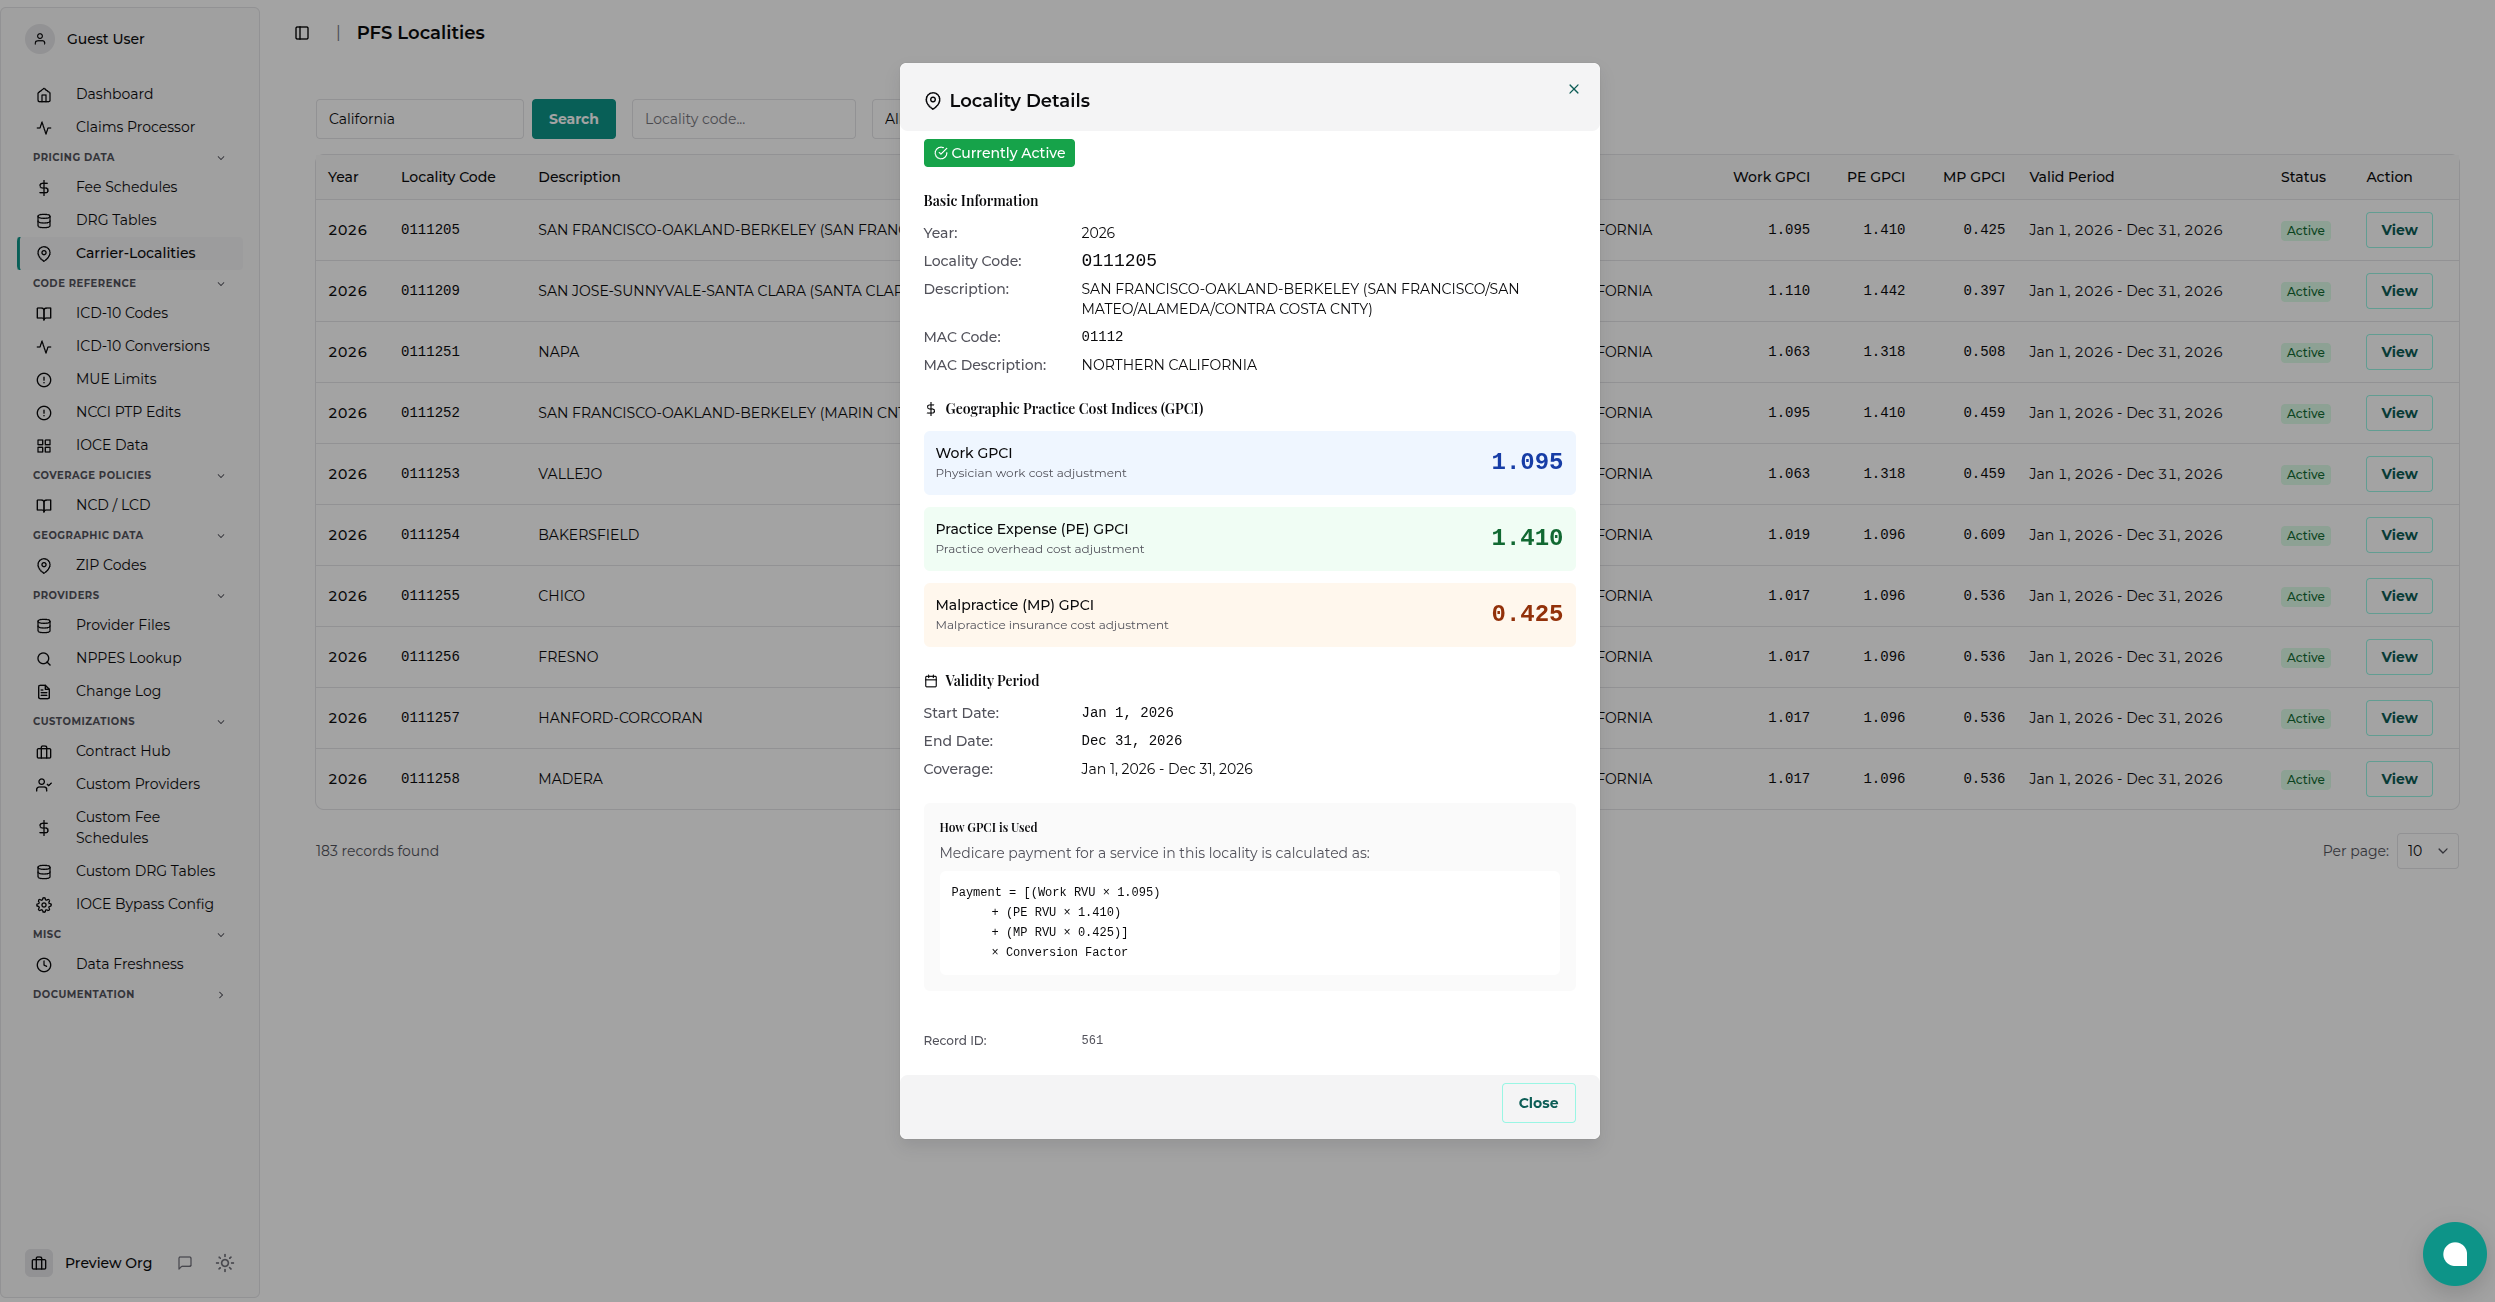Click the ZIP Codes pin icon
The image size is (2495, 1302).
[x=44, y=566]
